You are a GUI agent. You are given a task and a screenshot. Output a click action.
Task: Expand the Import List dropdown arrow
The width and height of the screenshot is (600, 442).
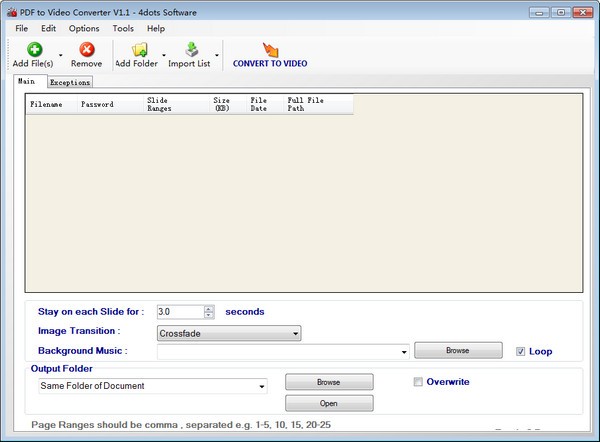click(217, 55)
